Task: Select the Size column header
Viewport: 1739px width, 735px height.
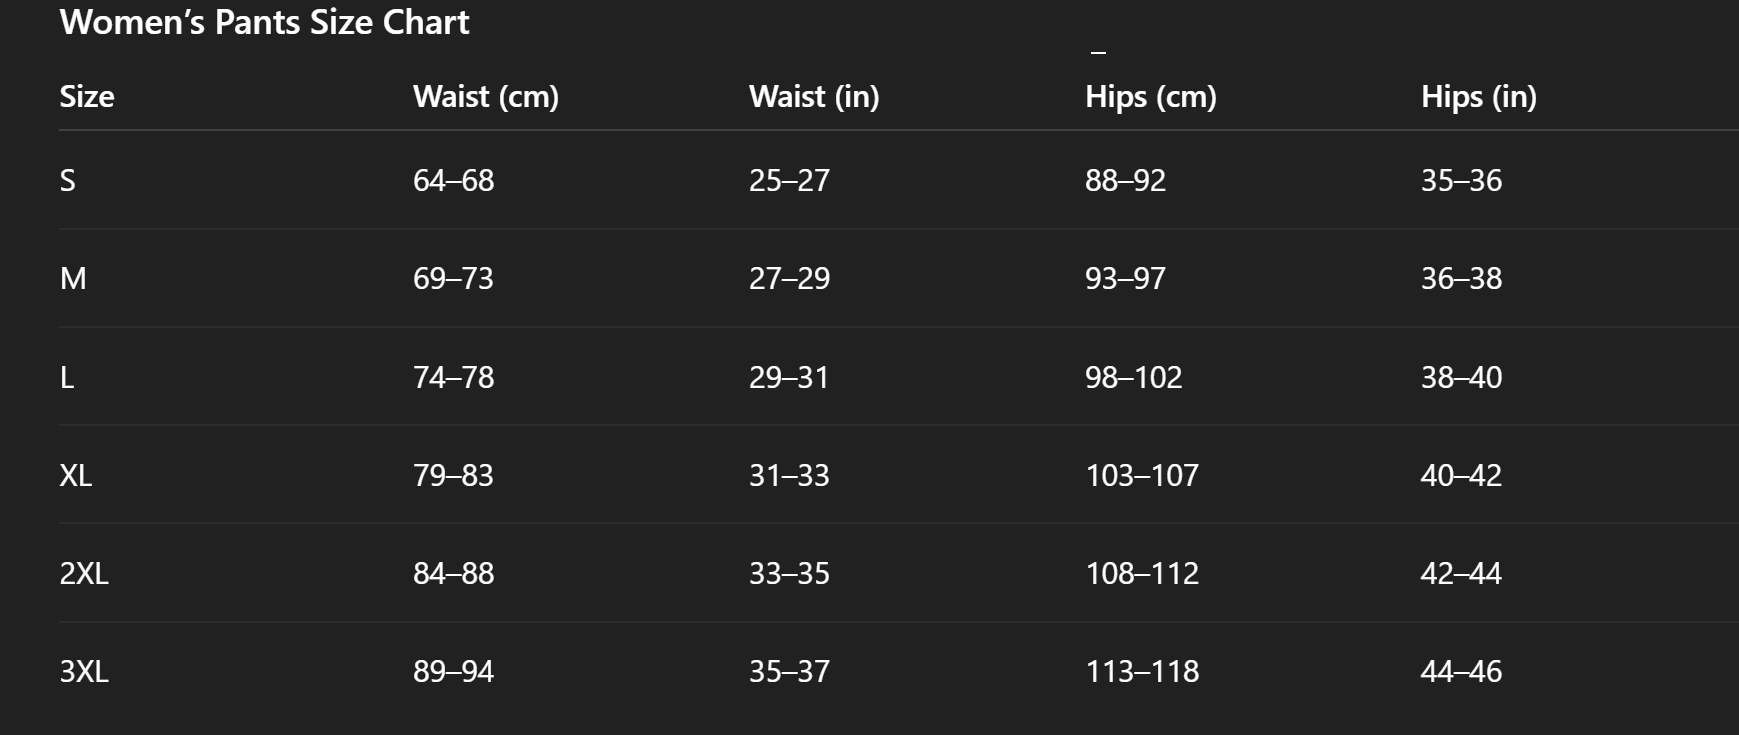Action: (87, 97)
